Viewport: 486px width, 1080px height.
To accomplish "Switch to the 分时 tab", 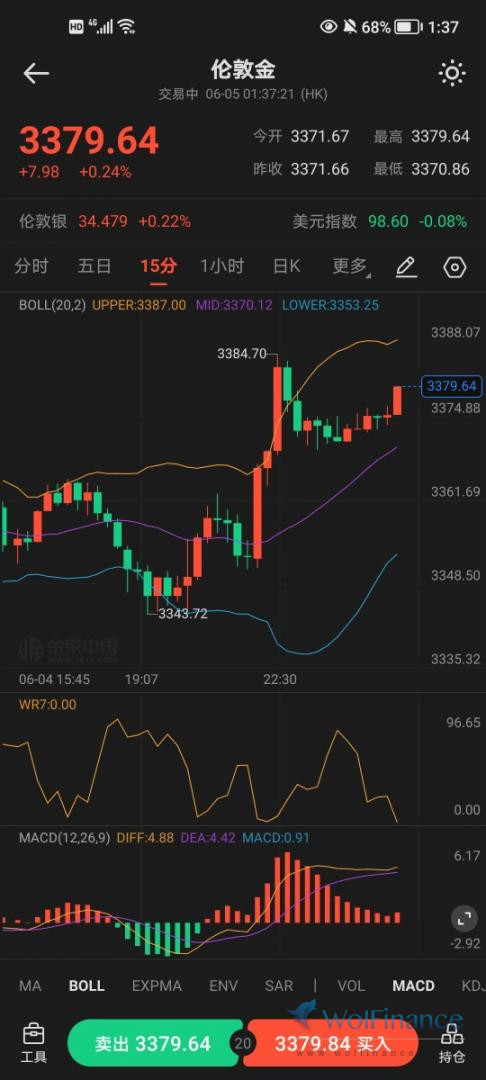I will pyautogui.click(x=32, y=267).
